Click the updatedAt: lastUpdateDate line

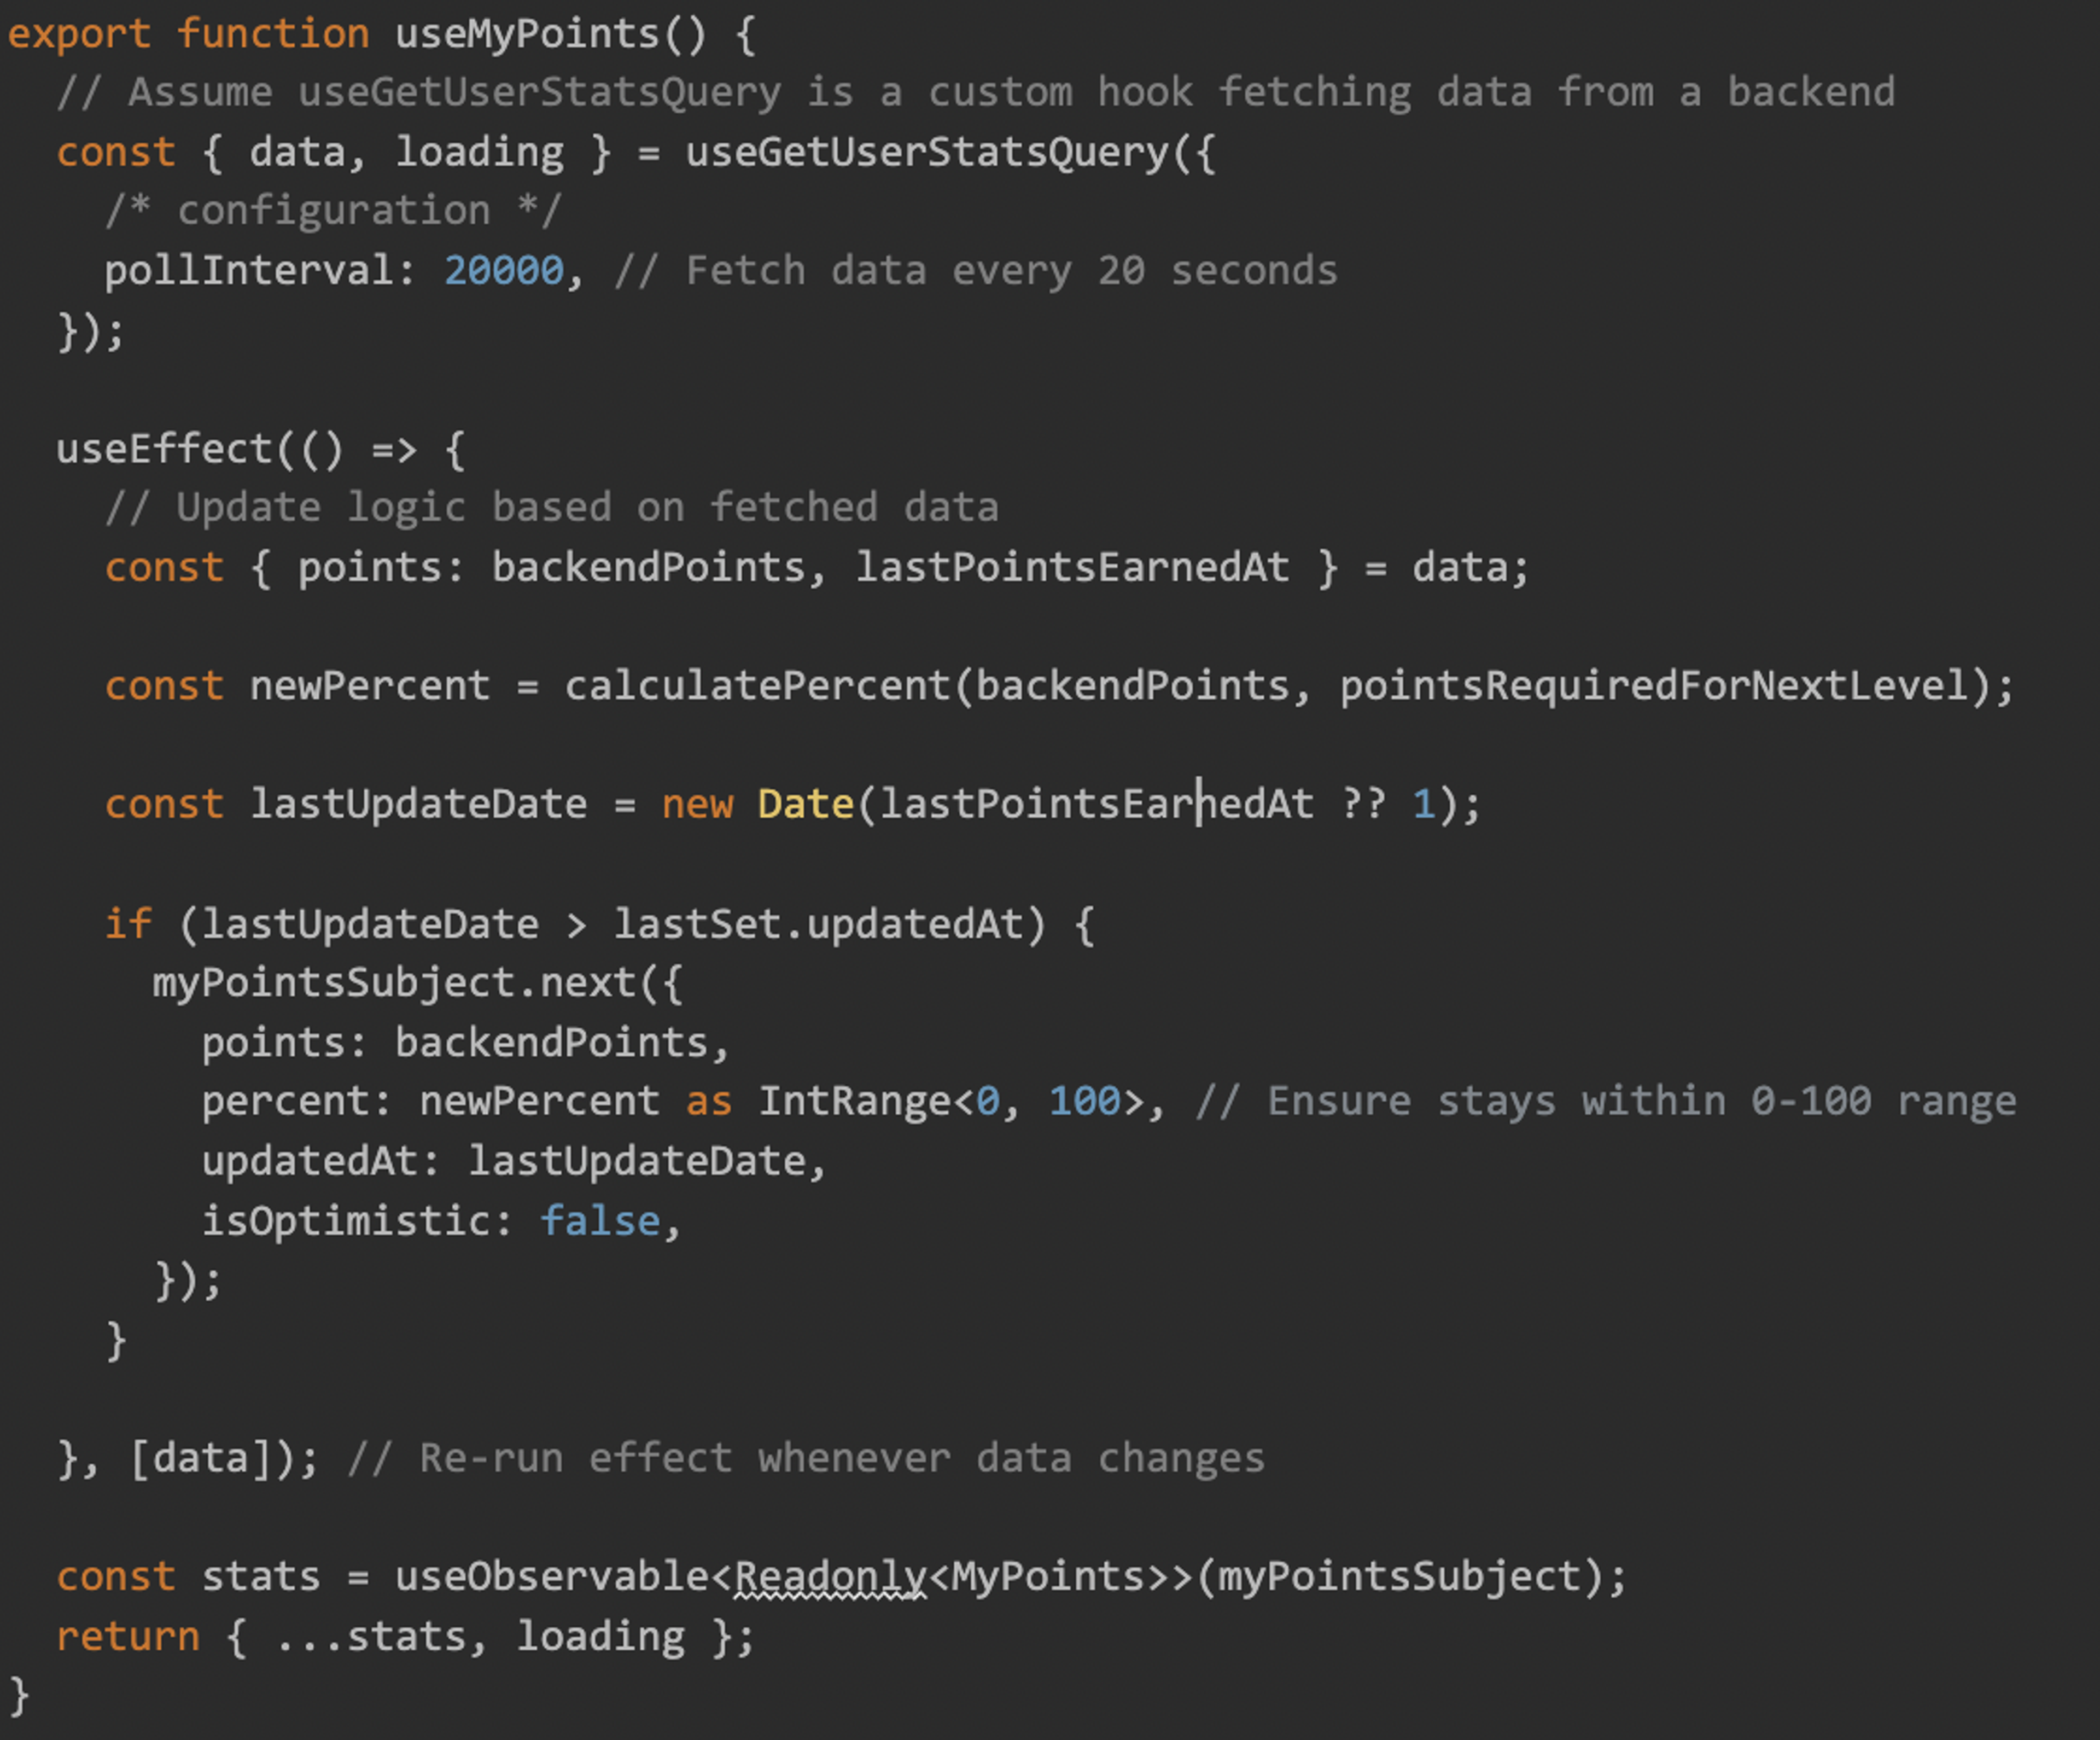pos(514,1162)
